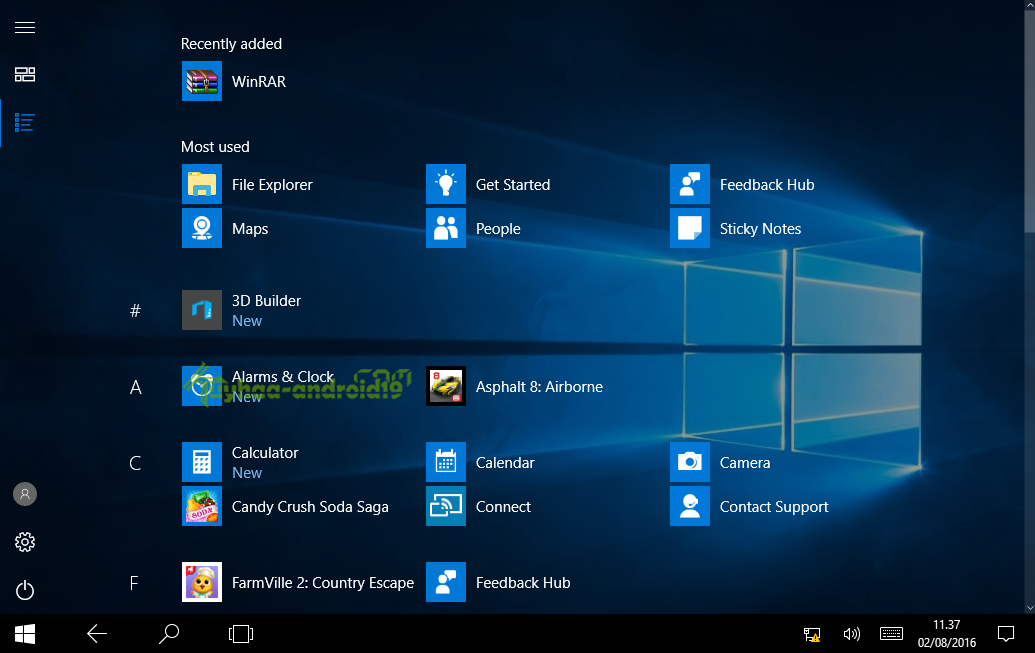Screen dimensions: 1035x653
Task: Open taskbar search
Action: [168, 634]
